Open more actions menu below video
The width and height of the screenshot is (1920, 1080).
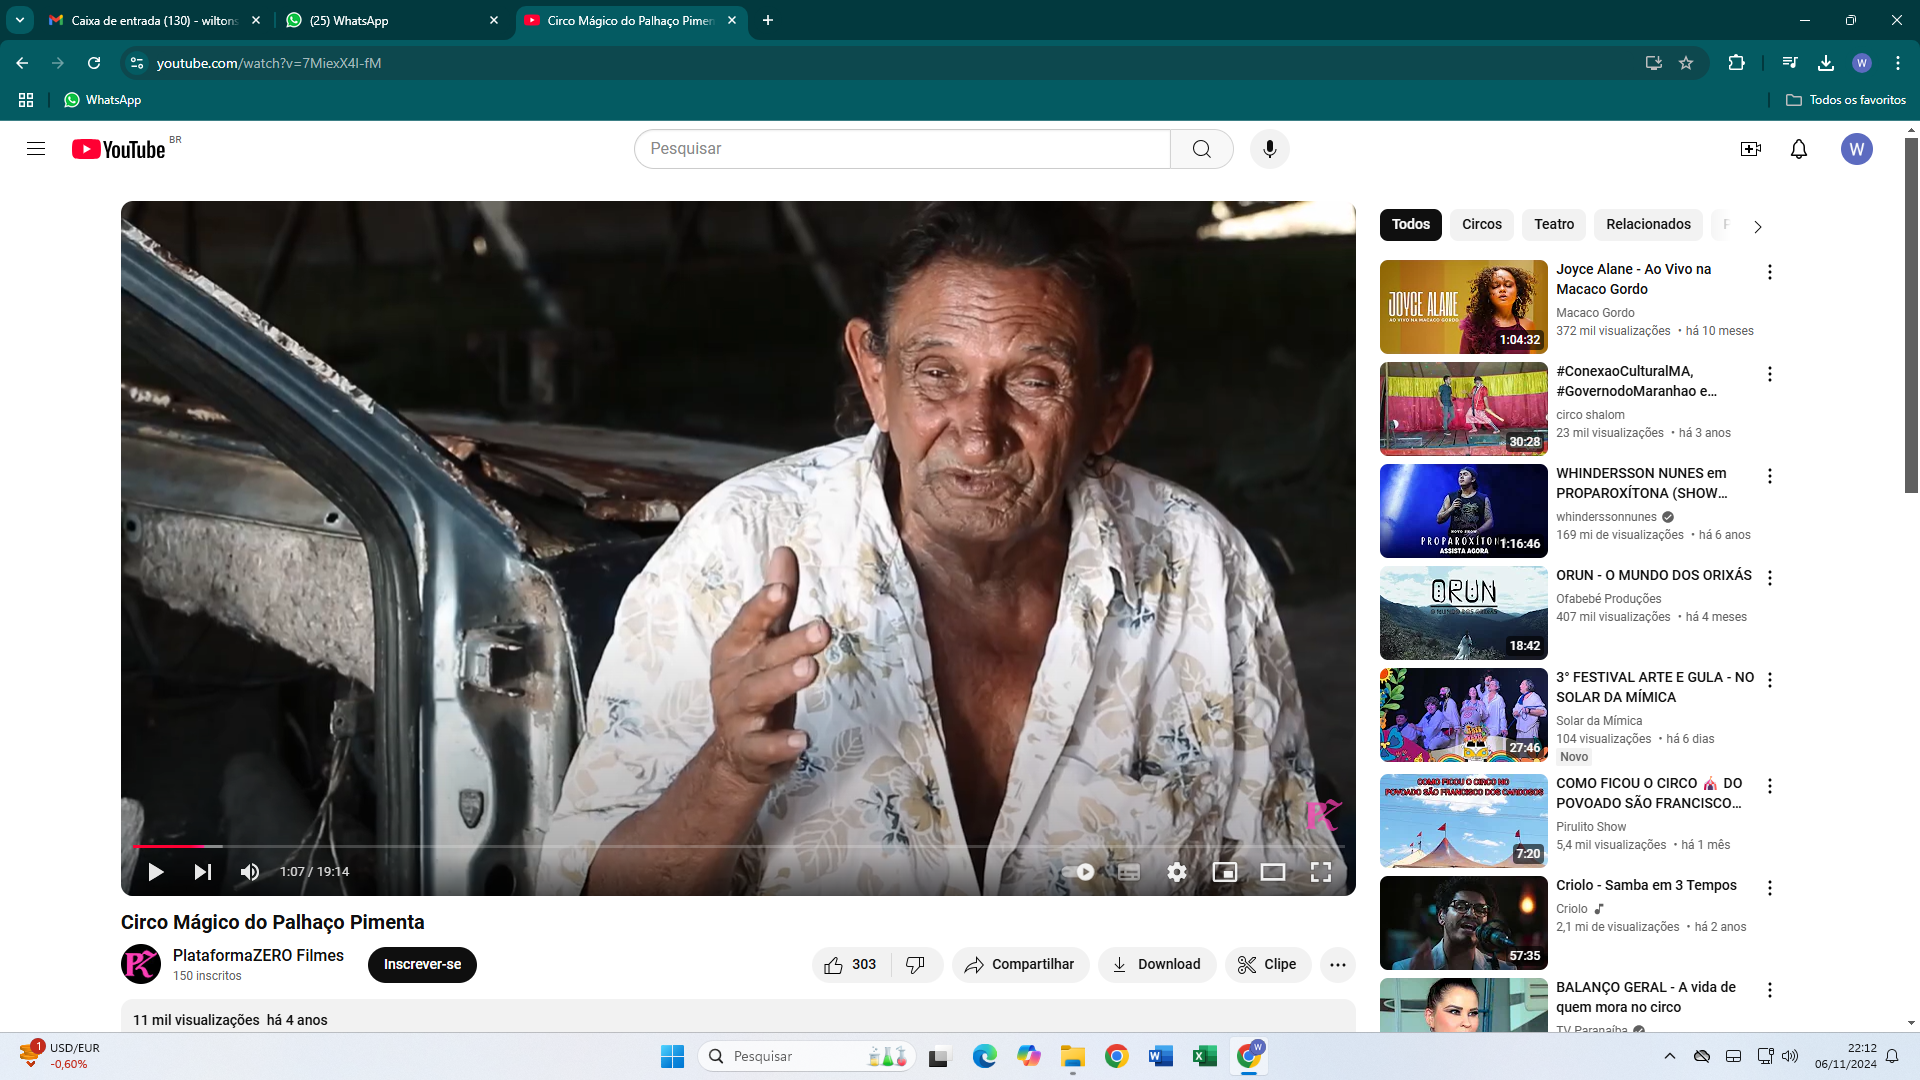[1337, 965]
